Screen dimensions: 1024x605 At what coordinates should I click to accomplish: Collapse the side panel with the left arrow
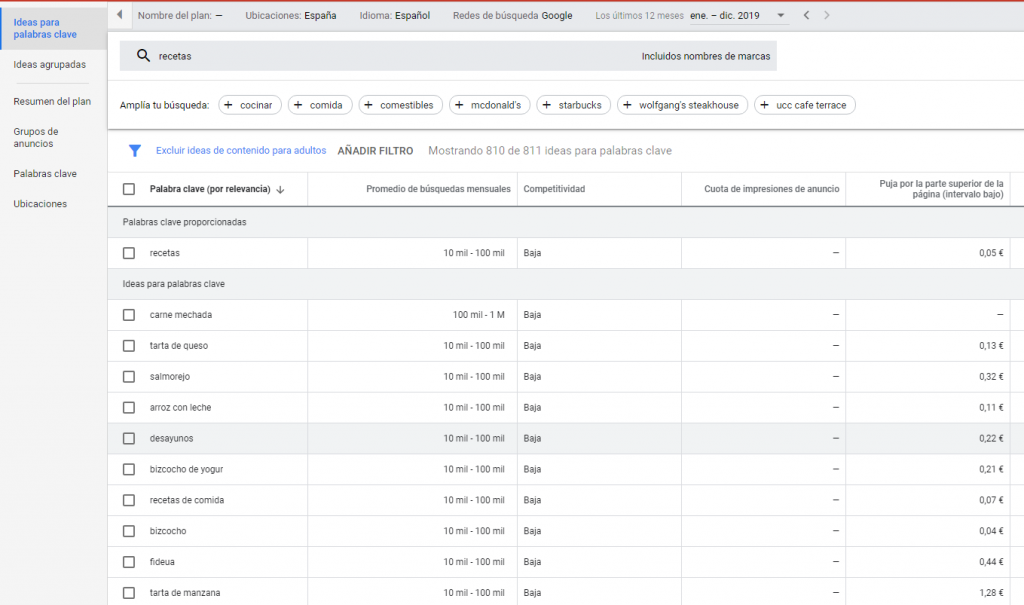coord(120,16)
